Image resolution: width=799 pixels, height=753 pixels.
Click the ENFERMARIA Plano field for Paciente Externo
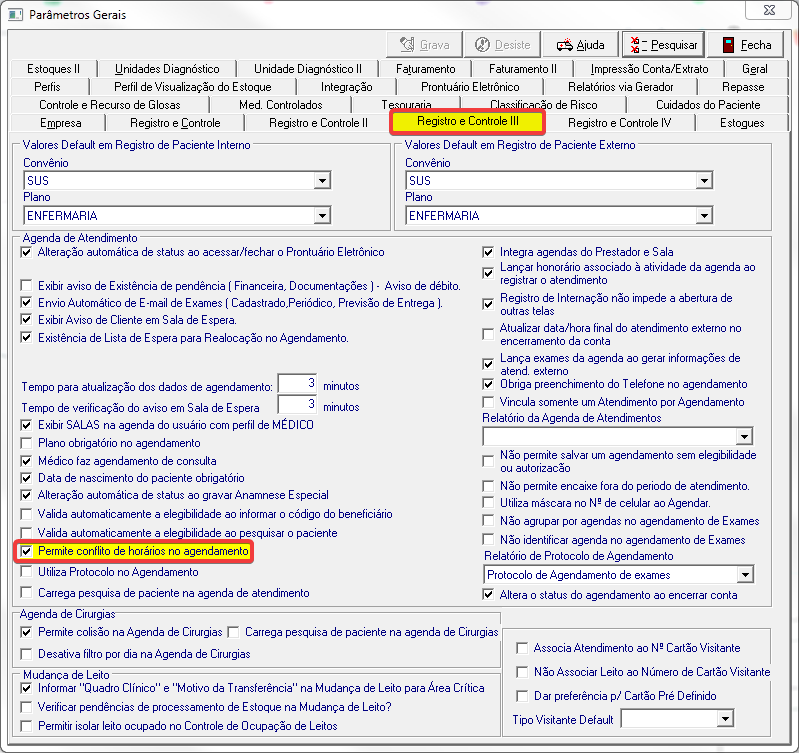[559, 216]
